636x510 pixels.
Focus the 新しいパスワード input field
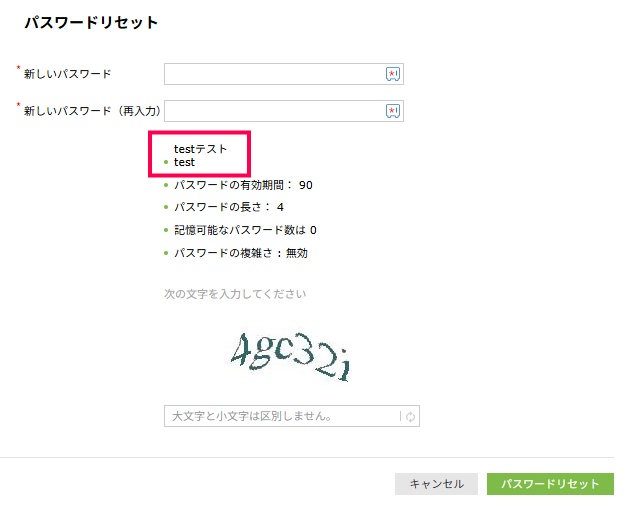(274, 74)
